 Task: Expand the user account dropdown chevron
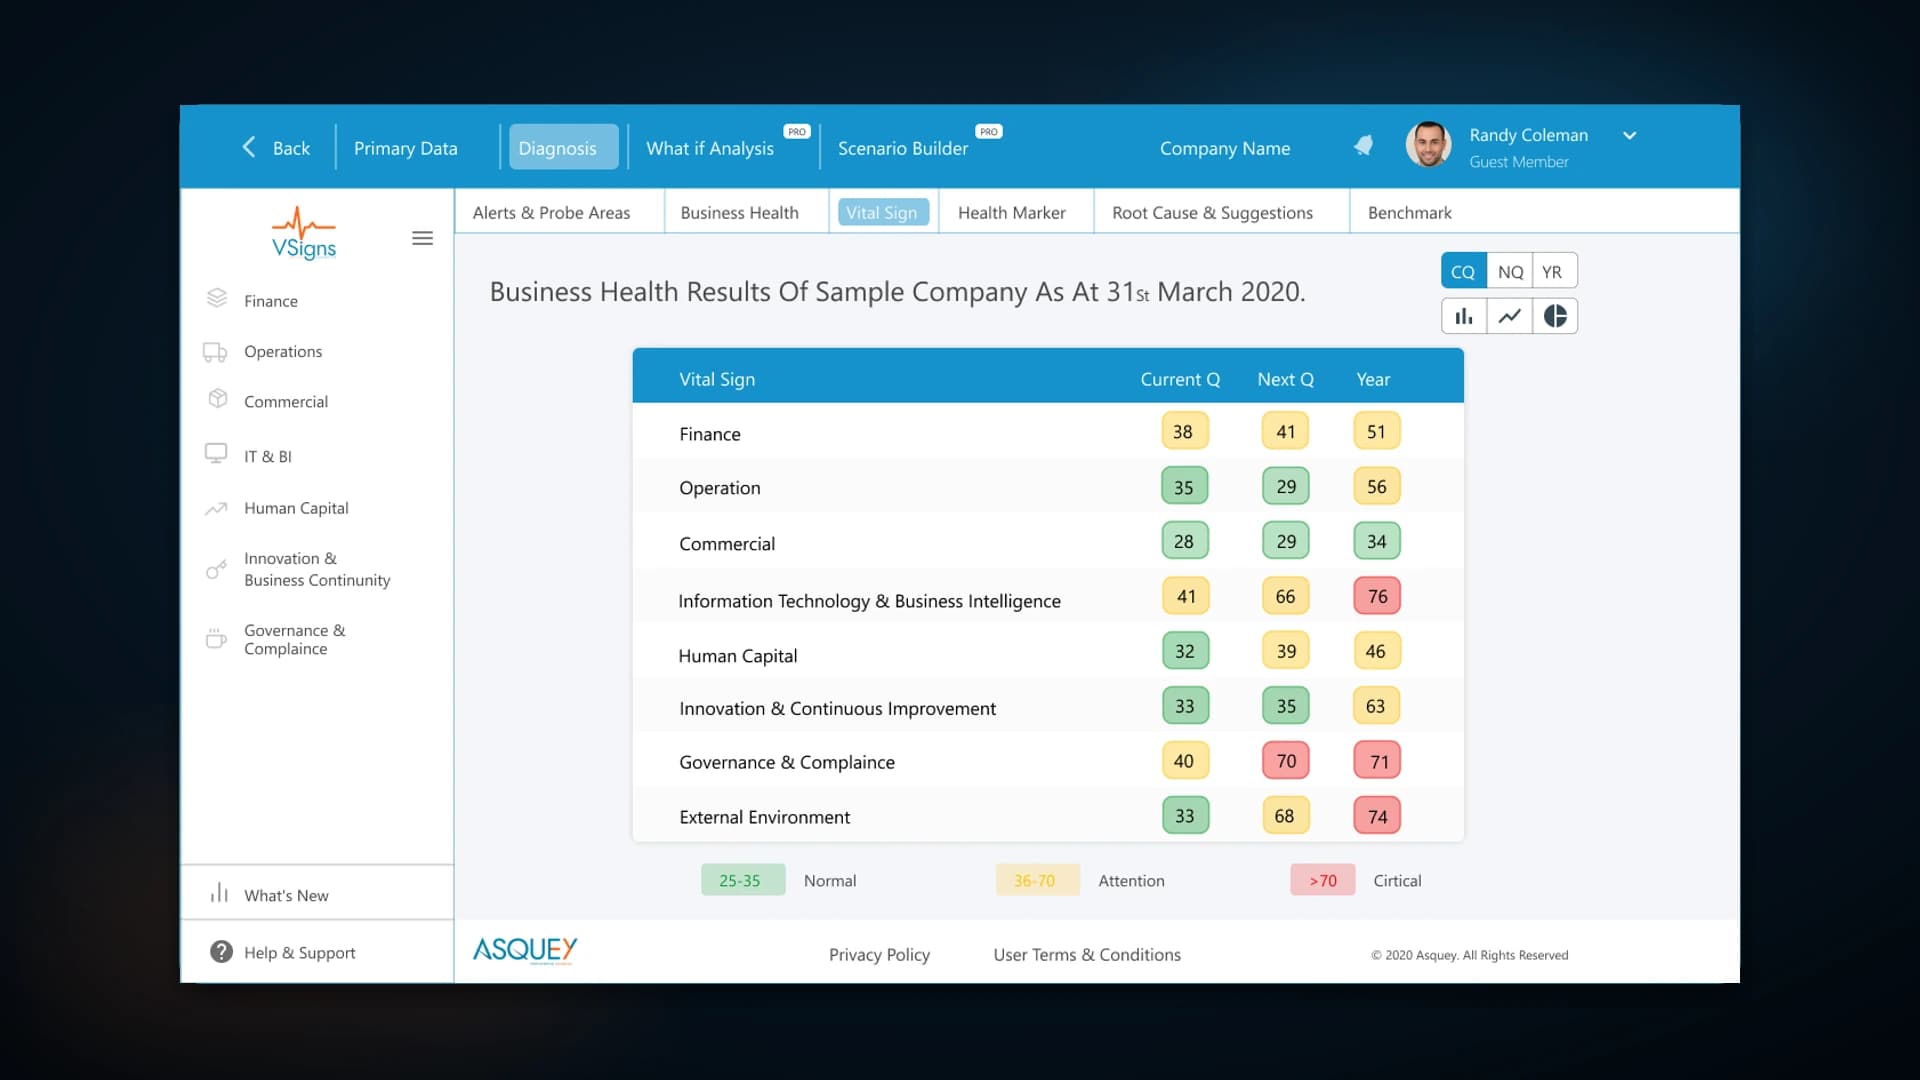[1629, 135]
